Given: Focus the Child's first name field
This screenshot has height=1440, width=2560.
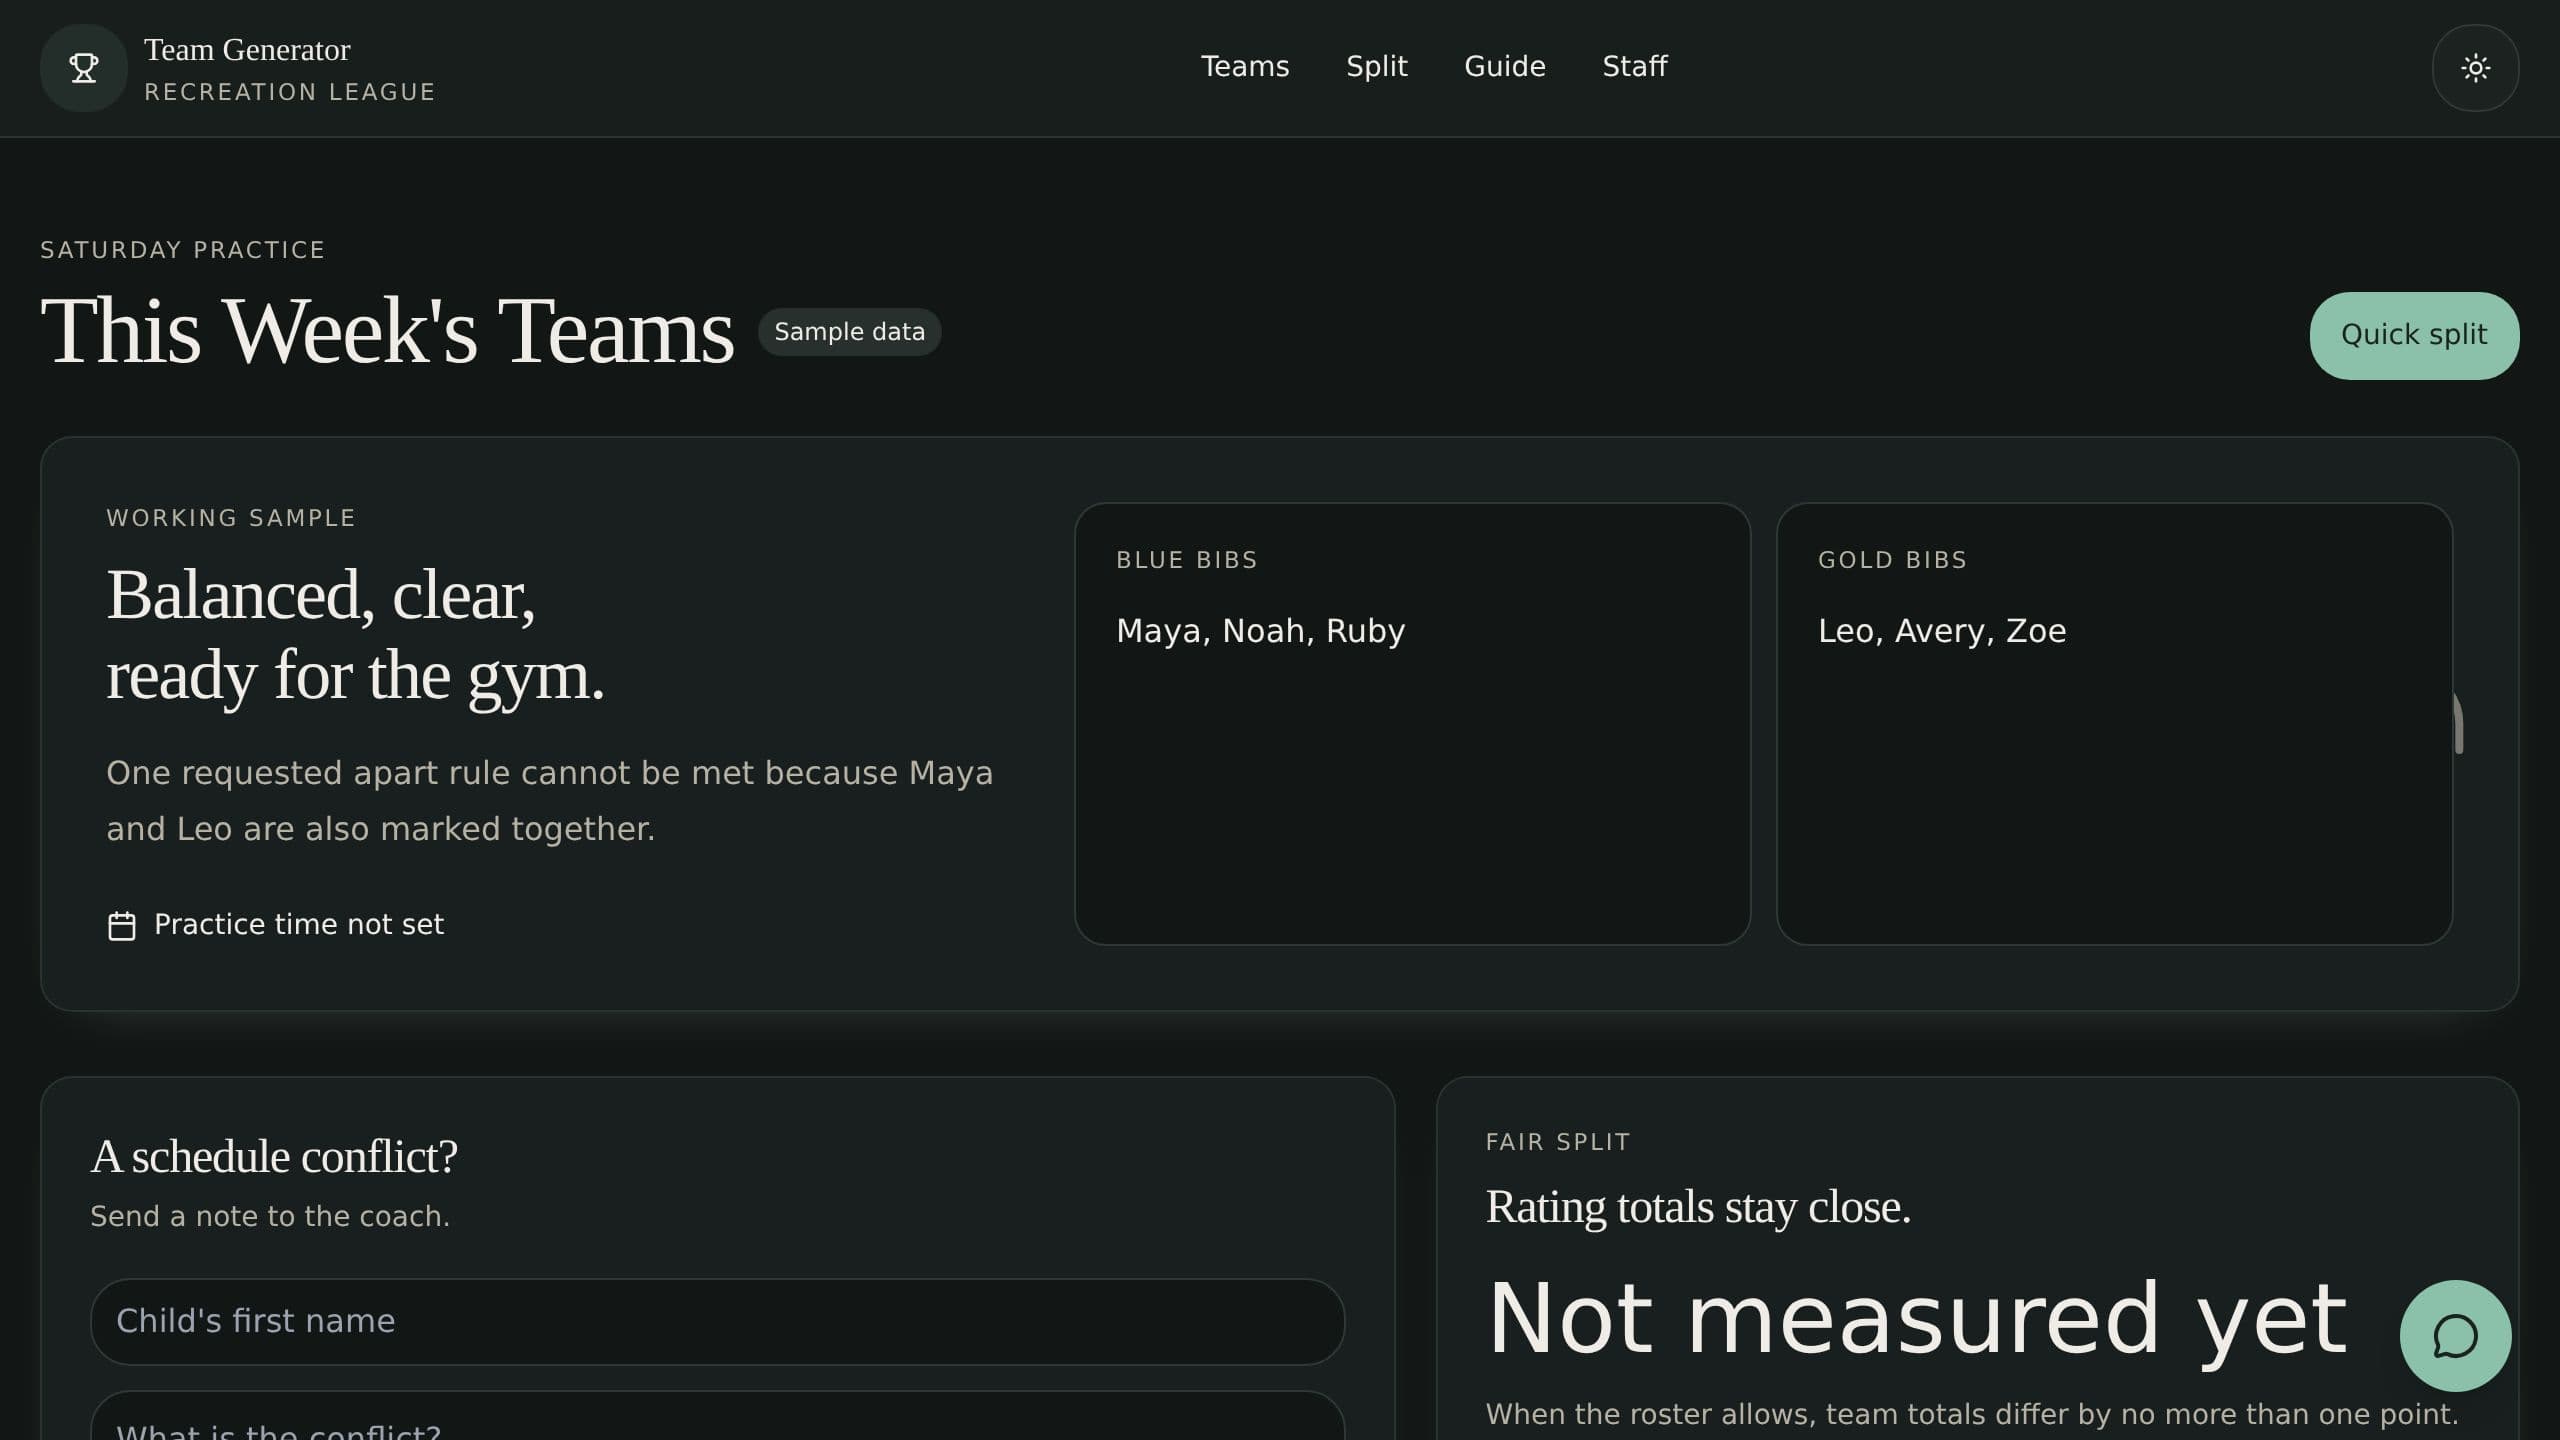Looking at the screenshot, I should point(717,1321).
